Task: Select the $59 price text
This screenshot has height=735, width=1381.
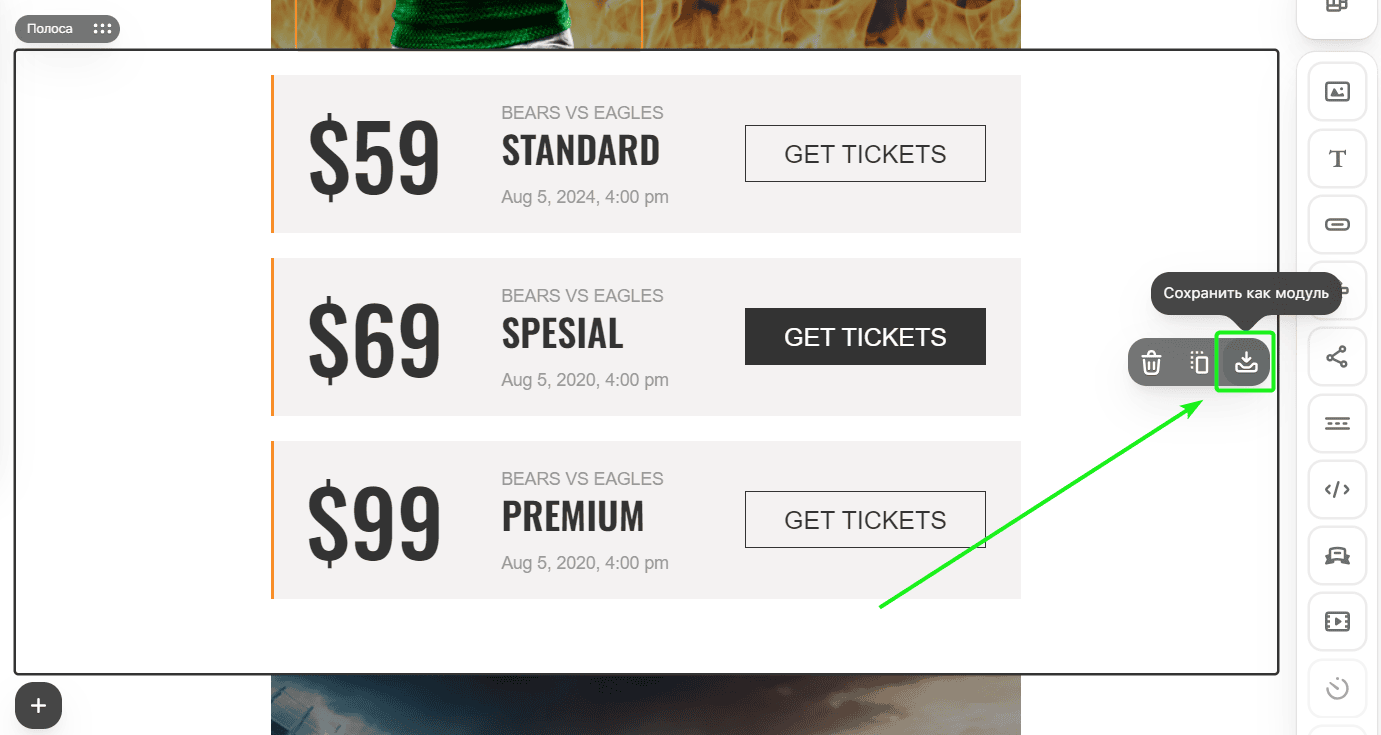Action: pos(374,157)
